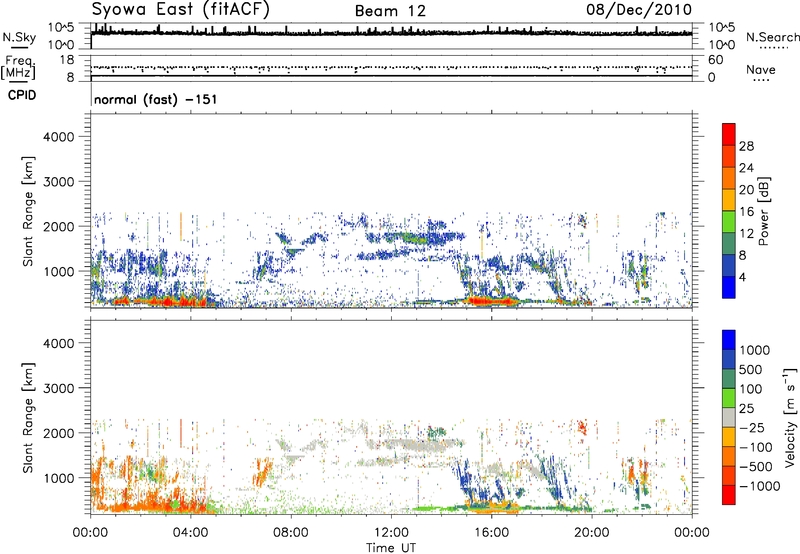
Task: Click the yellow 16-20 dB Power colorbar segment
Action: pos(729,199)
